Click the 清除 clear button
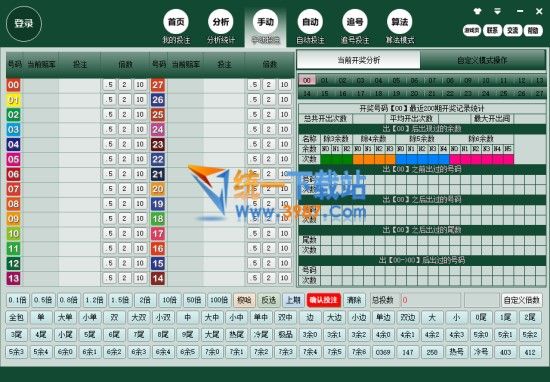 coord(354,300)
